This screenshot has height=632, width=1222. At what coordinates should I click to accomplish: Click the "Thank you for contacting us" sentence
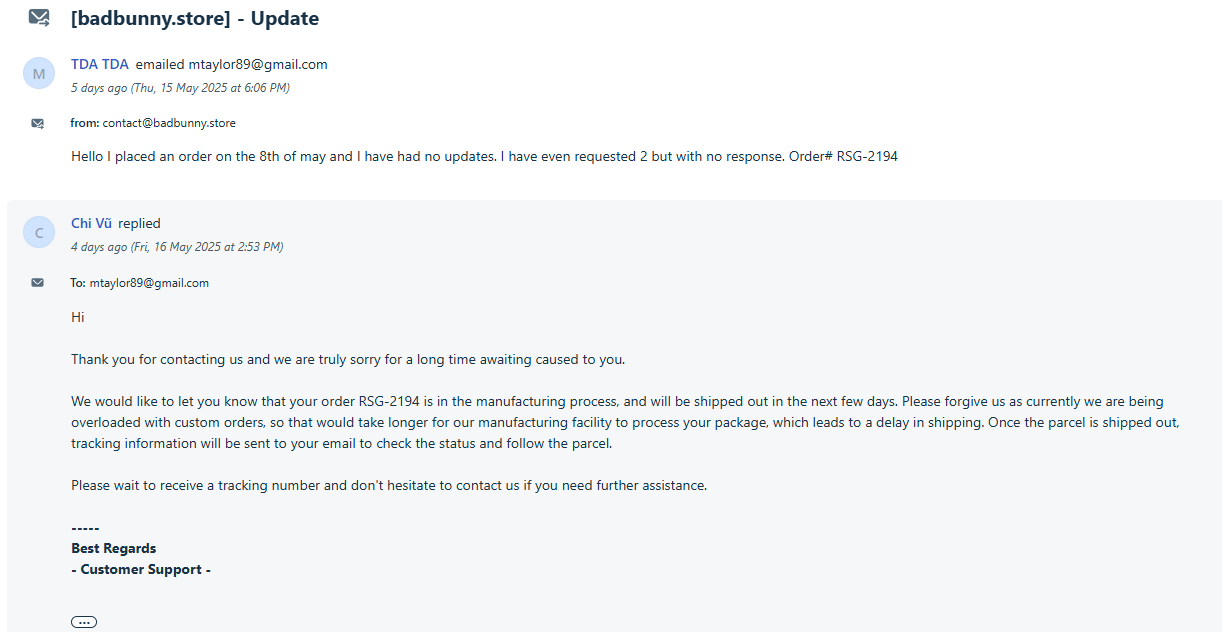coord(348,359)
